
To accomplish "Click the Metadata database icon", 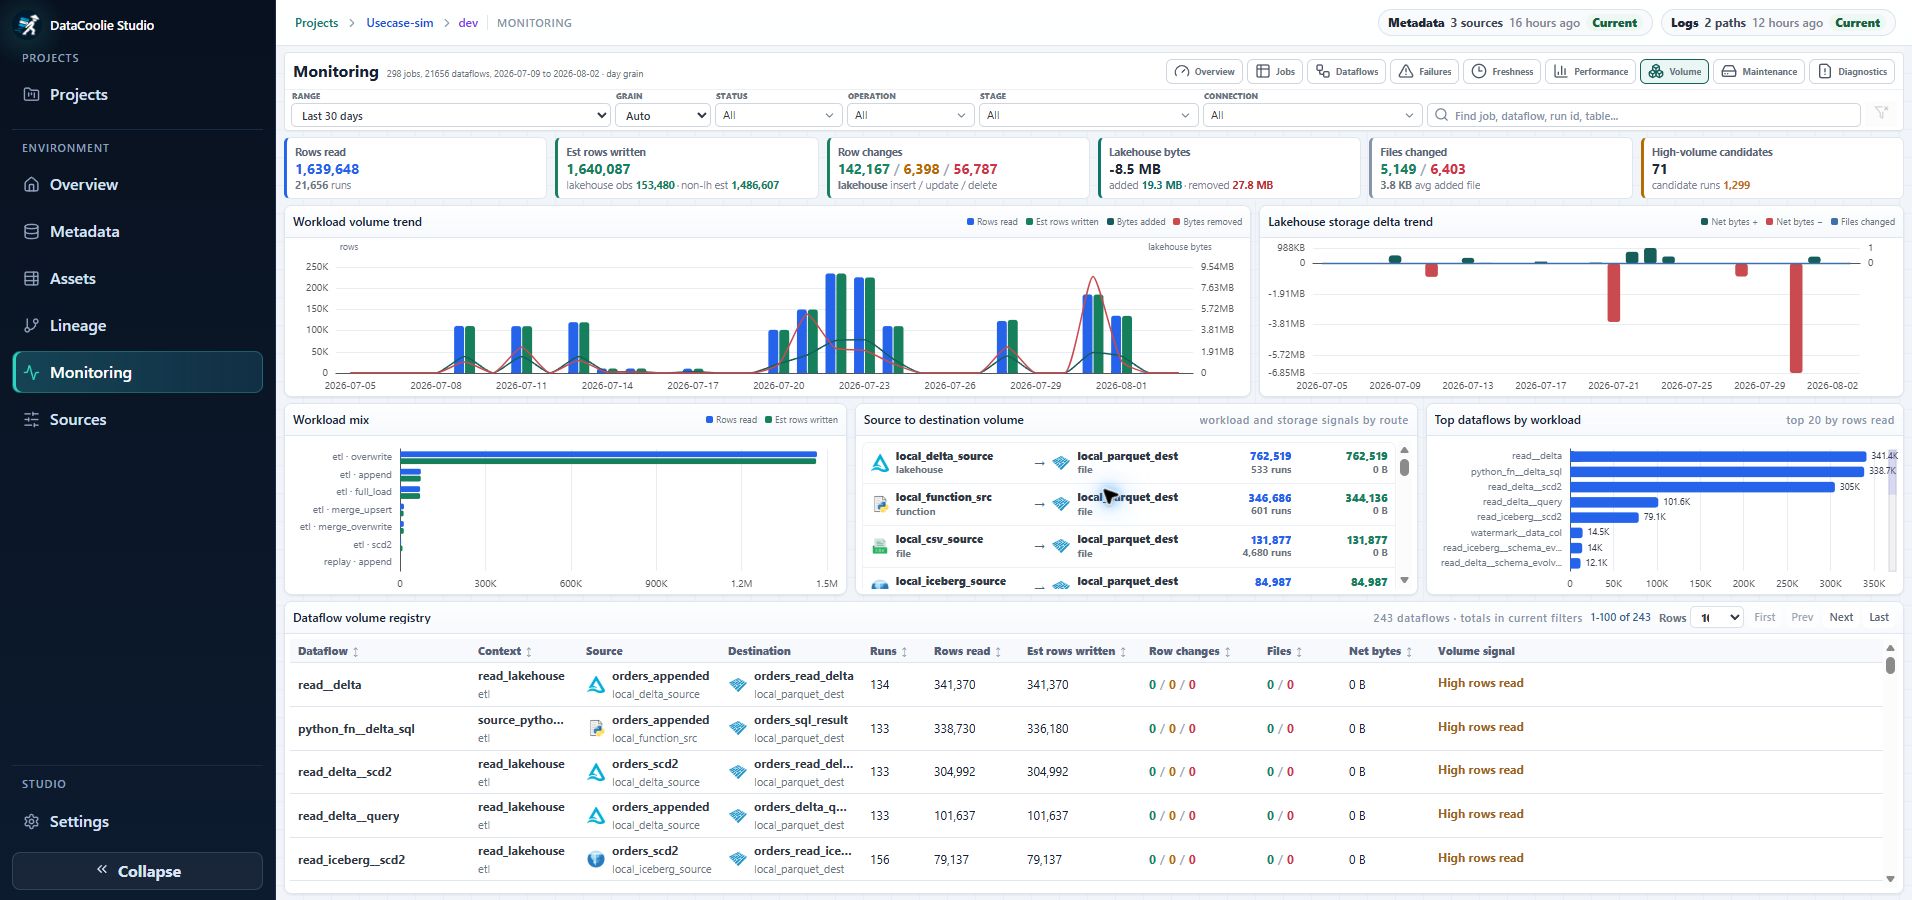I will 31,232.
